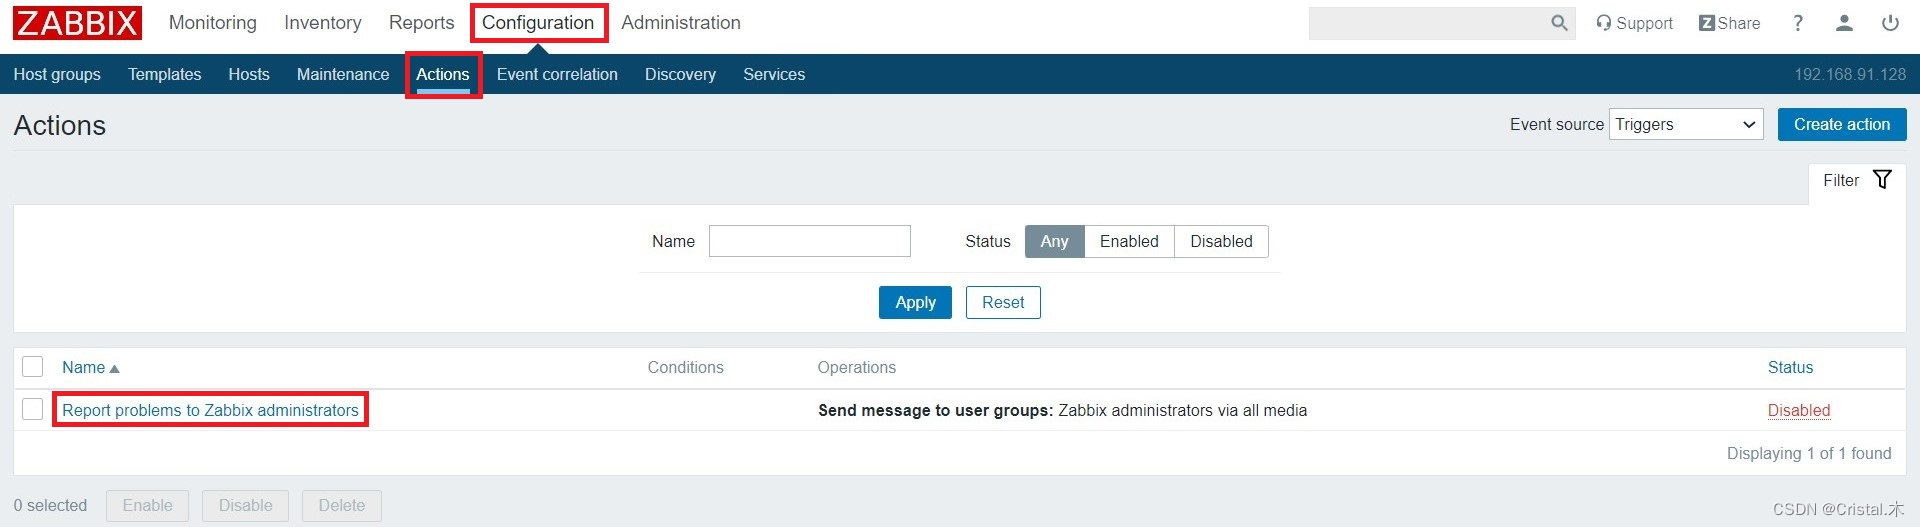Open the Reports menu
This screenshot has height=527, width=1920.
421,23
